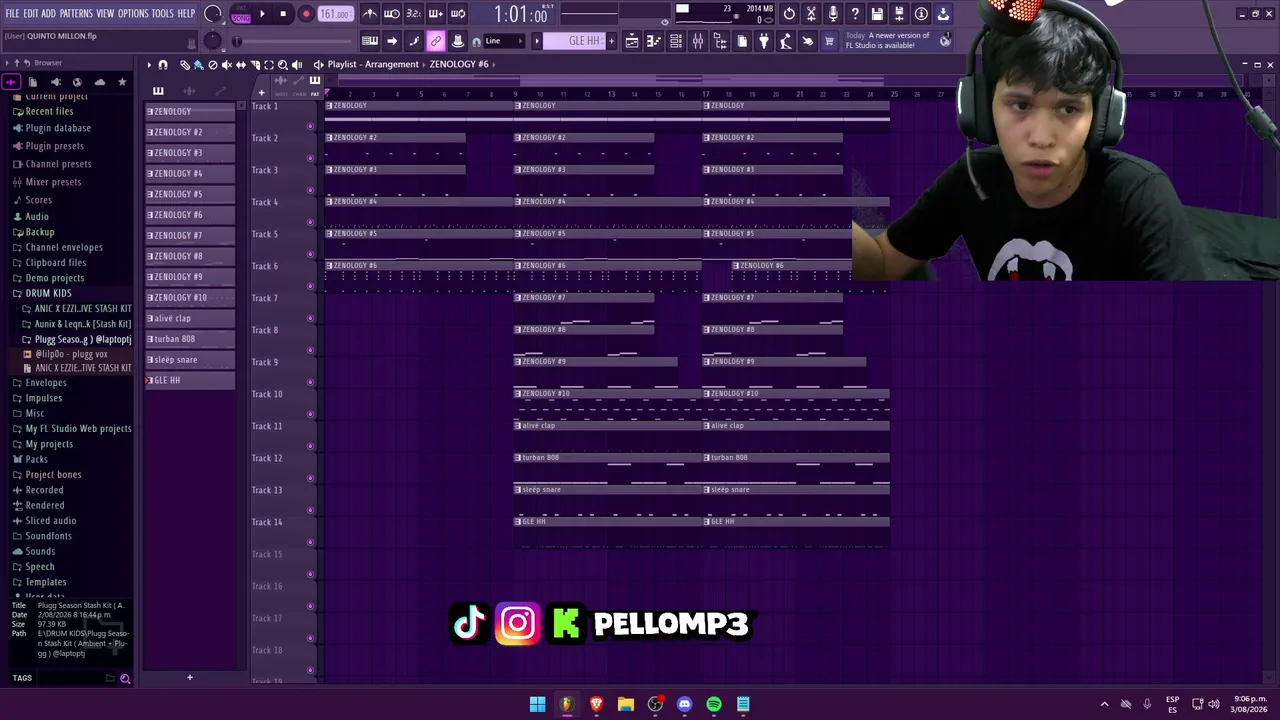Select the Mute tool in Playlist
This screenshot has width=1280, height=720.
[226, 65]
